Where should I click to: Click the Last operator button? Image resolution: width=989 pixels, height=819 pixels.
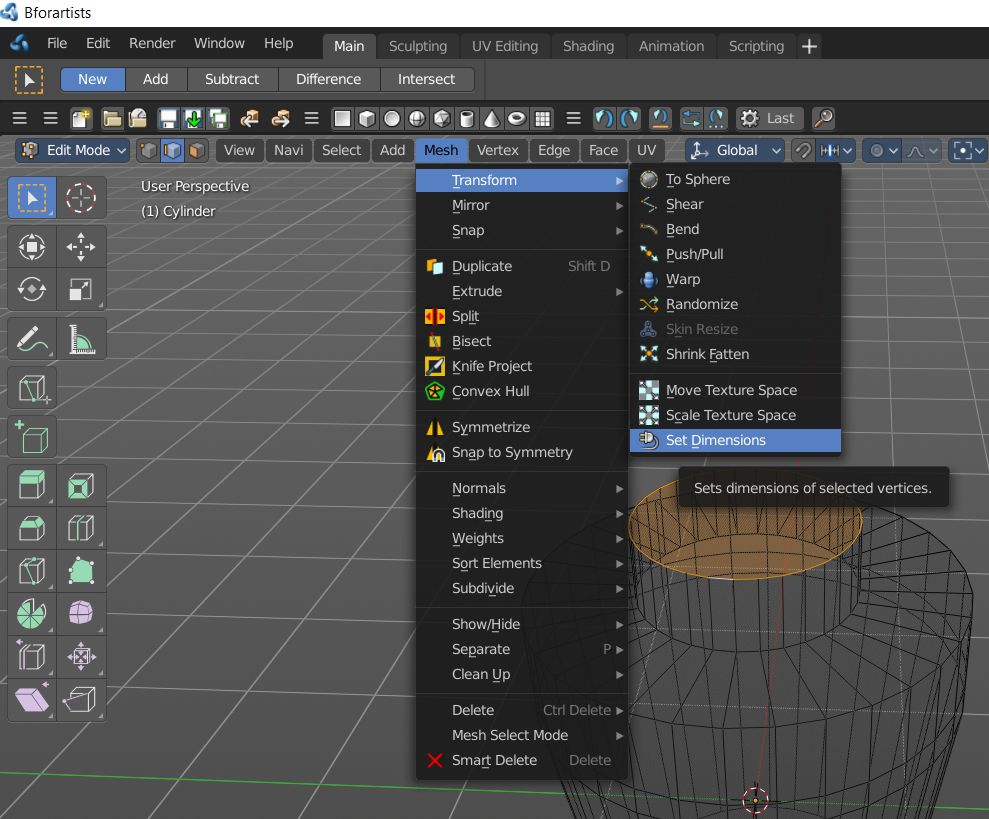pyautogui.click(x=768, y=118)
